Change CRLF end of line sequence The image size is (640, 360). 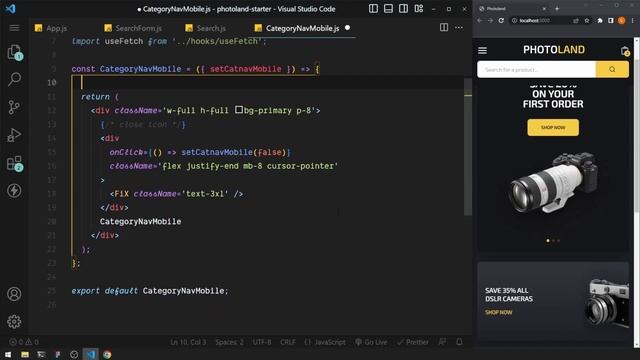tap(288, 342)
